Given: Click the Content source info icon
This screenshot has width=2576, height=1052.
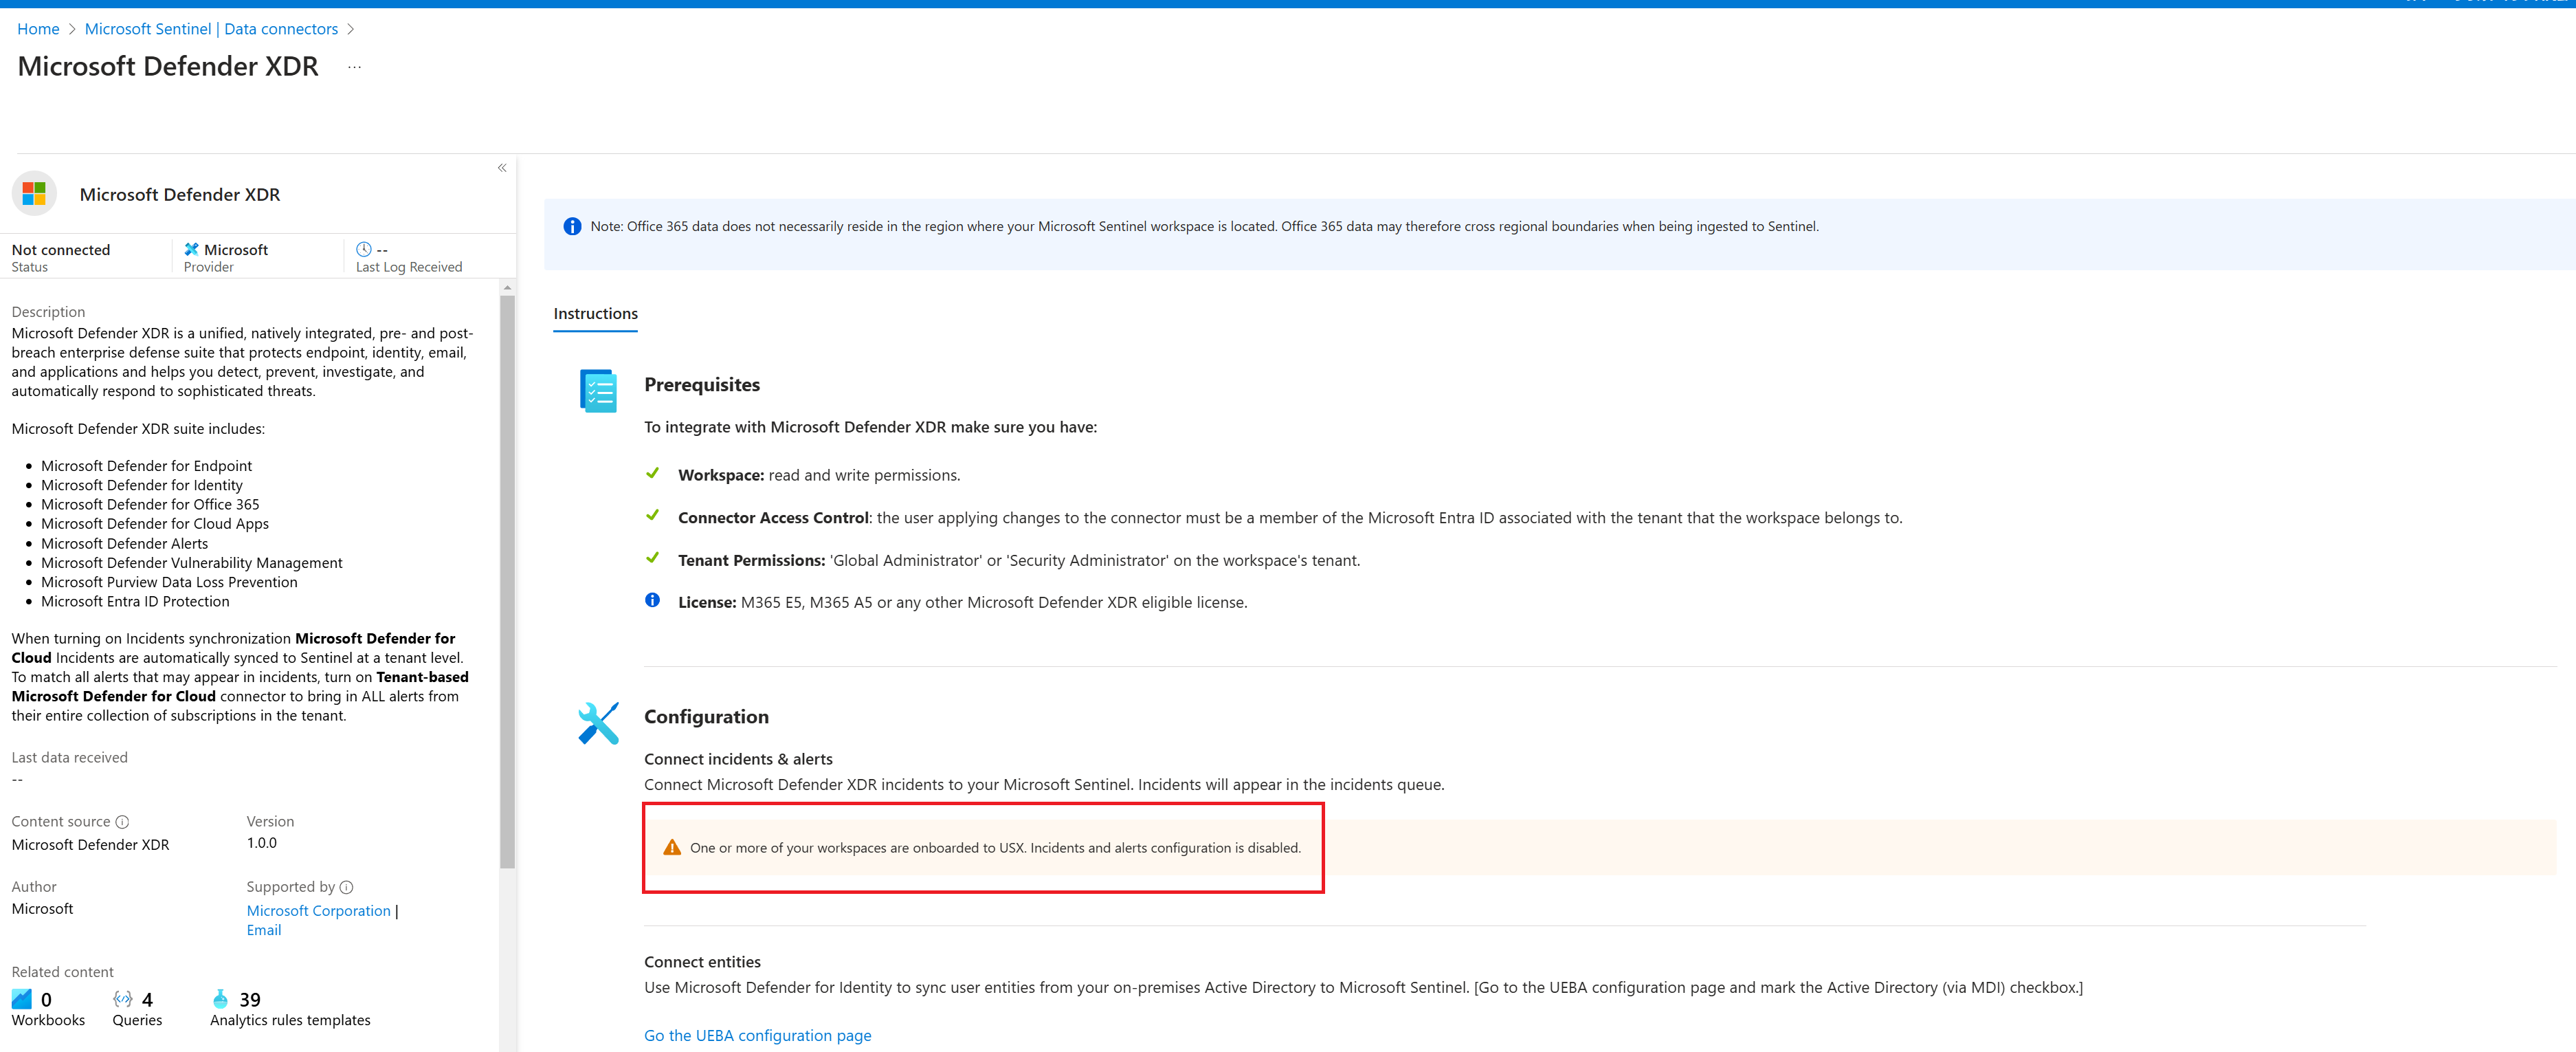Looking at the screenshot, I should (122, 822).
